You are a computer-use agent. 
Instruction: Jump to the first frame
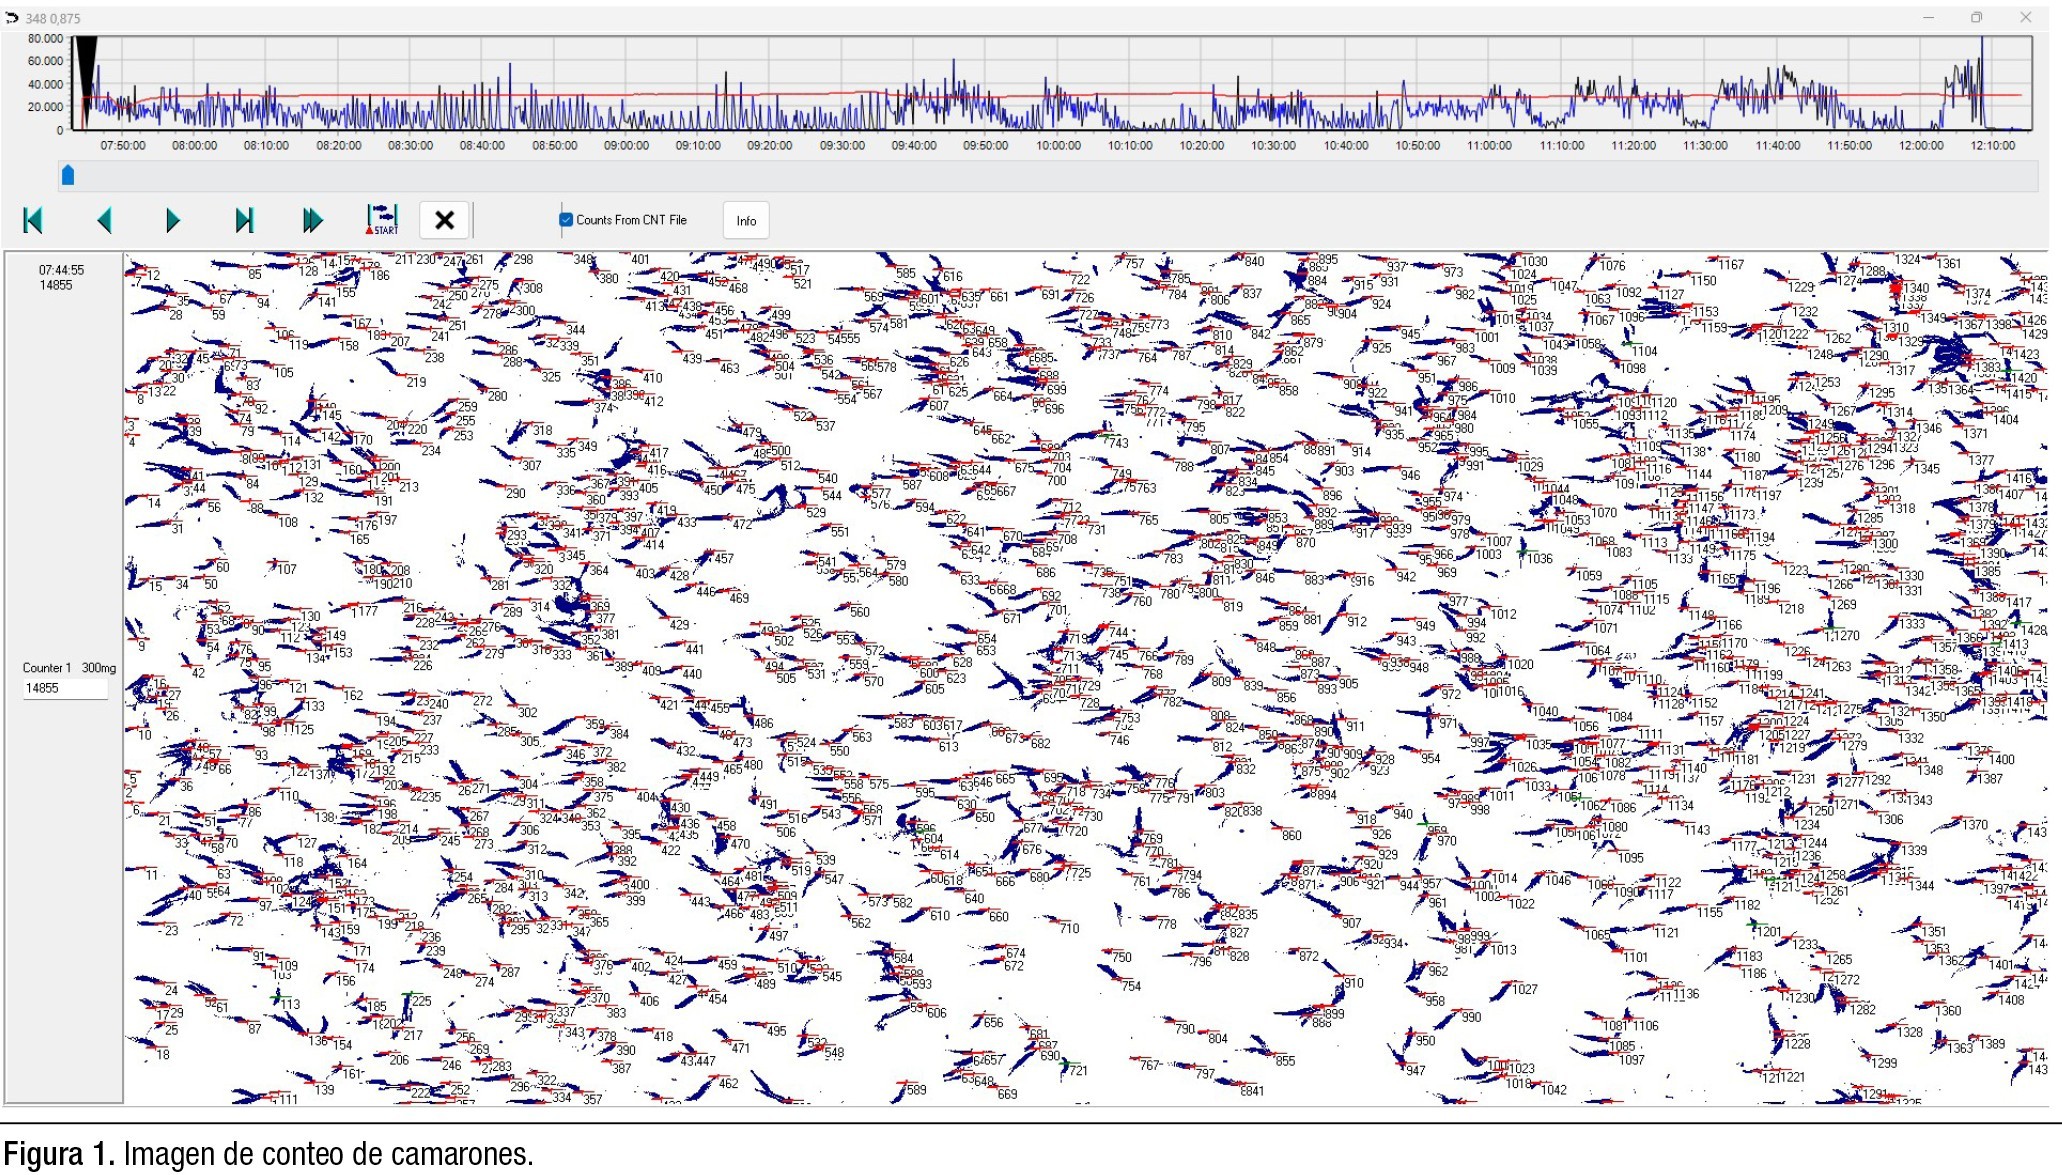33,221
